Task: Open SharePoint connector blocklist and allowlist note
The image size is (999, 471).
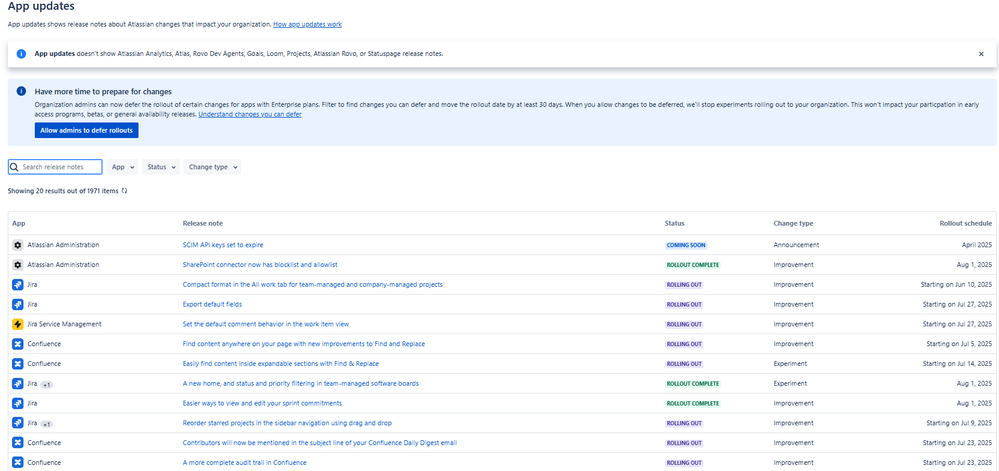Action: [x=260, y=264]
